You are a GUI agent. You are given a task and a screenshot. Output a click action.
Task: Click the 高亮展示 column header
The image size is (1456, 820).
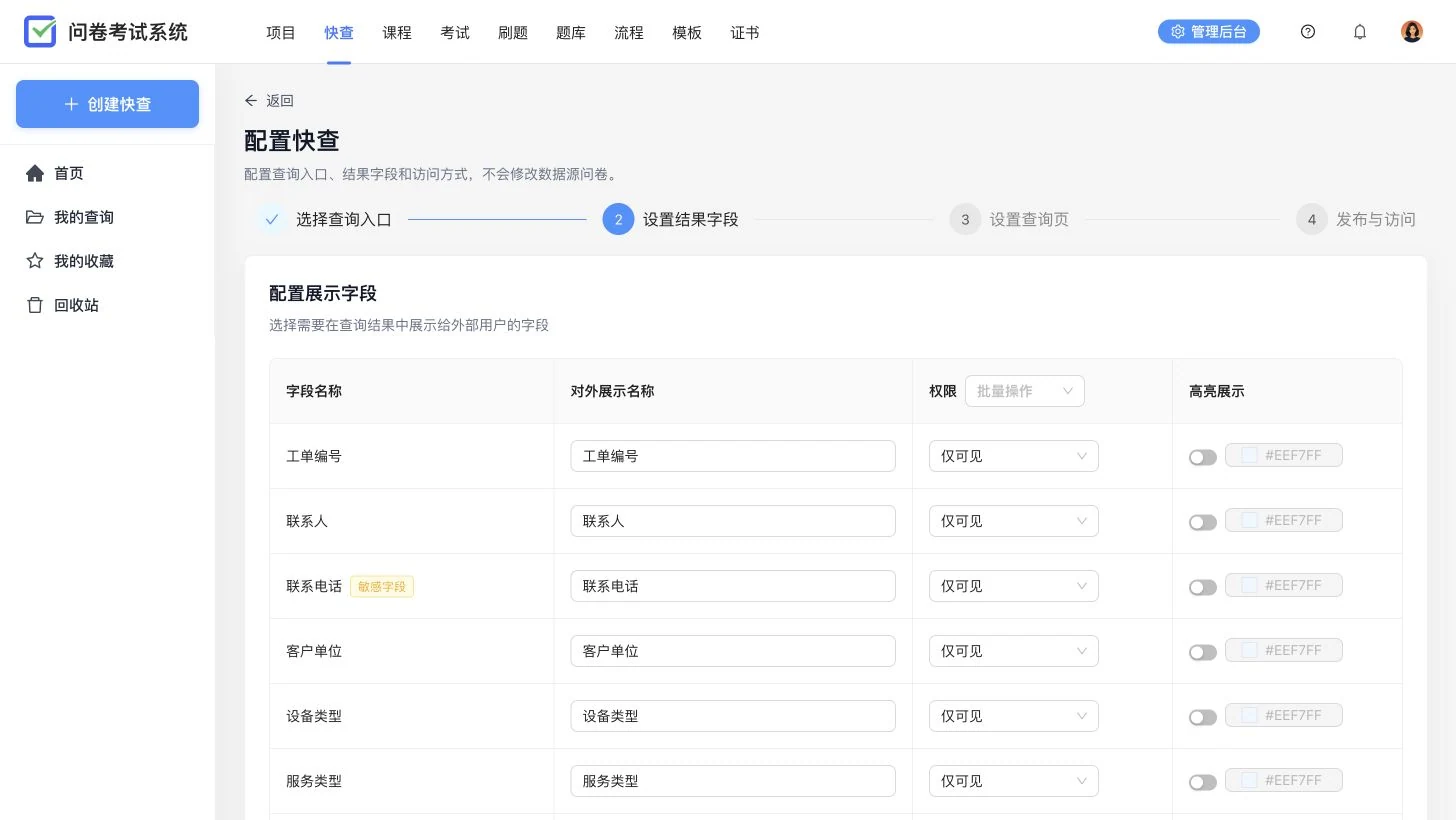(1217, 392)
